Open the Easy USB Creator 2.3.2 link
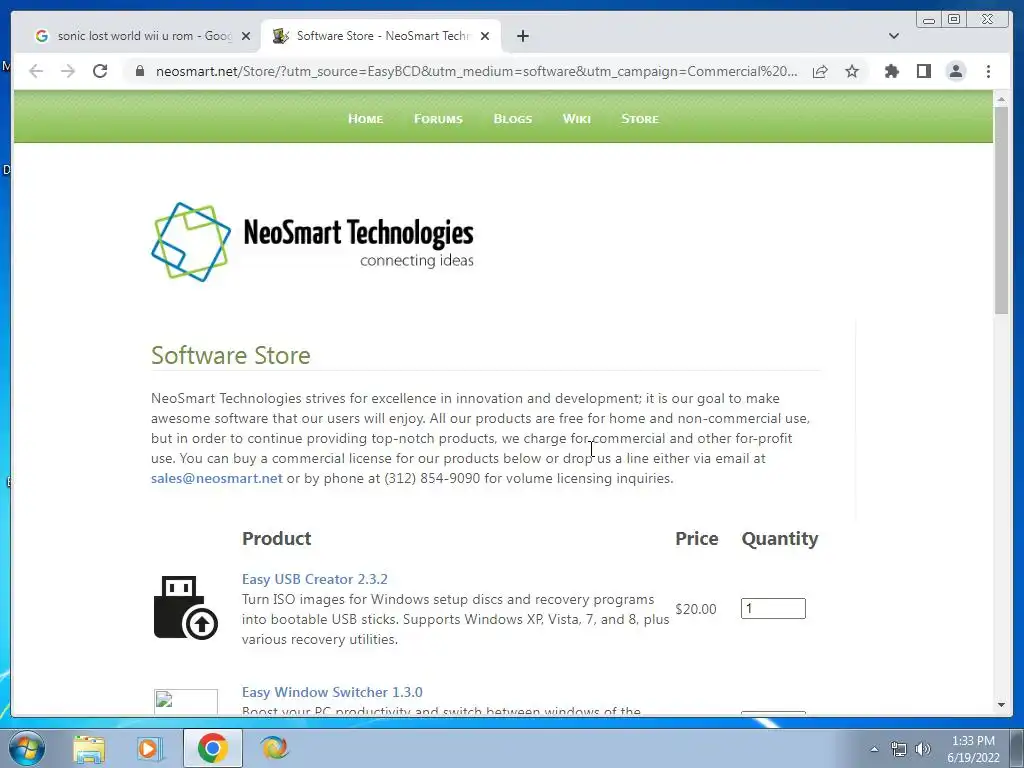The image size is (1024, 768). tap(315, 579)
